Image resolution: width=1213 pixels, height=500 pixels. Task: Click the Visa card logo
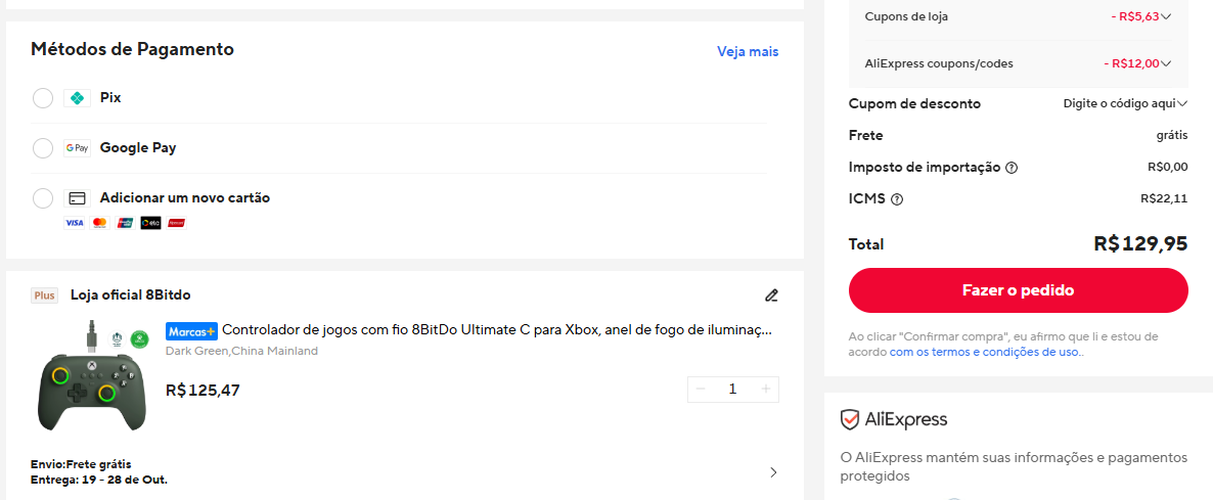click(74, 223)
